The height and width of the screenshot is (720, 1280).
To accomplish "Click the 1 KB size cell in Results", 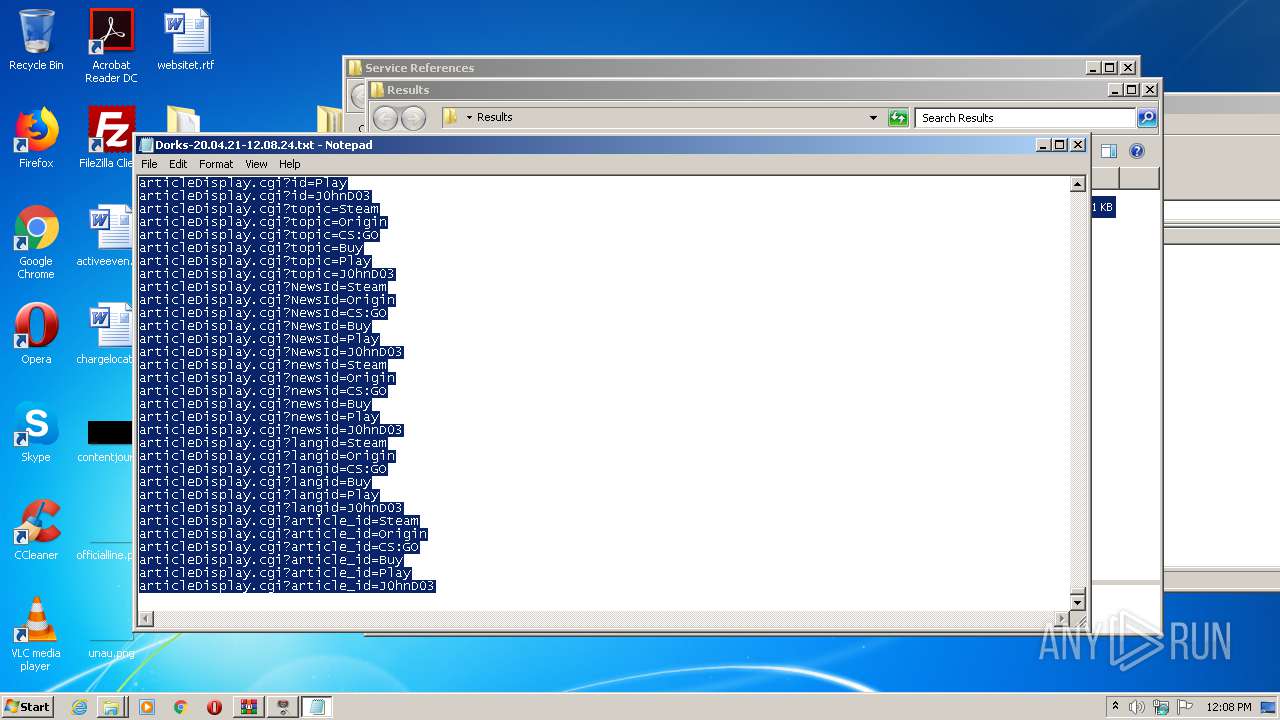I will click(x=1102, y=207).
